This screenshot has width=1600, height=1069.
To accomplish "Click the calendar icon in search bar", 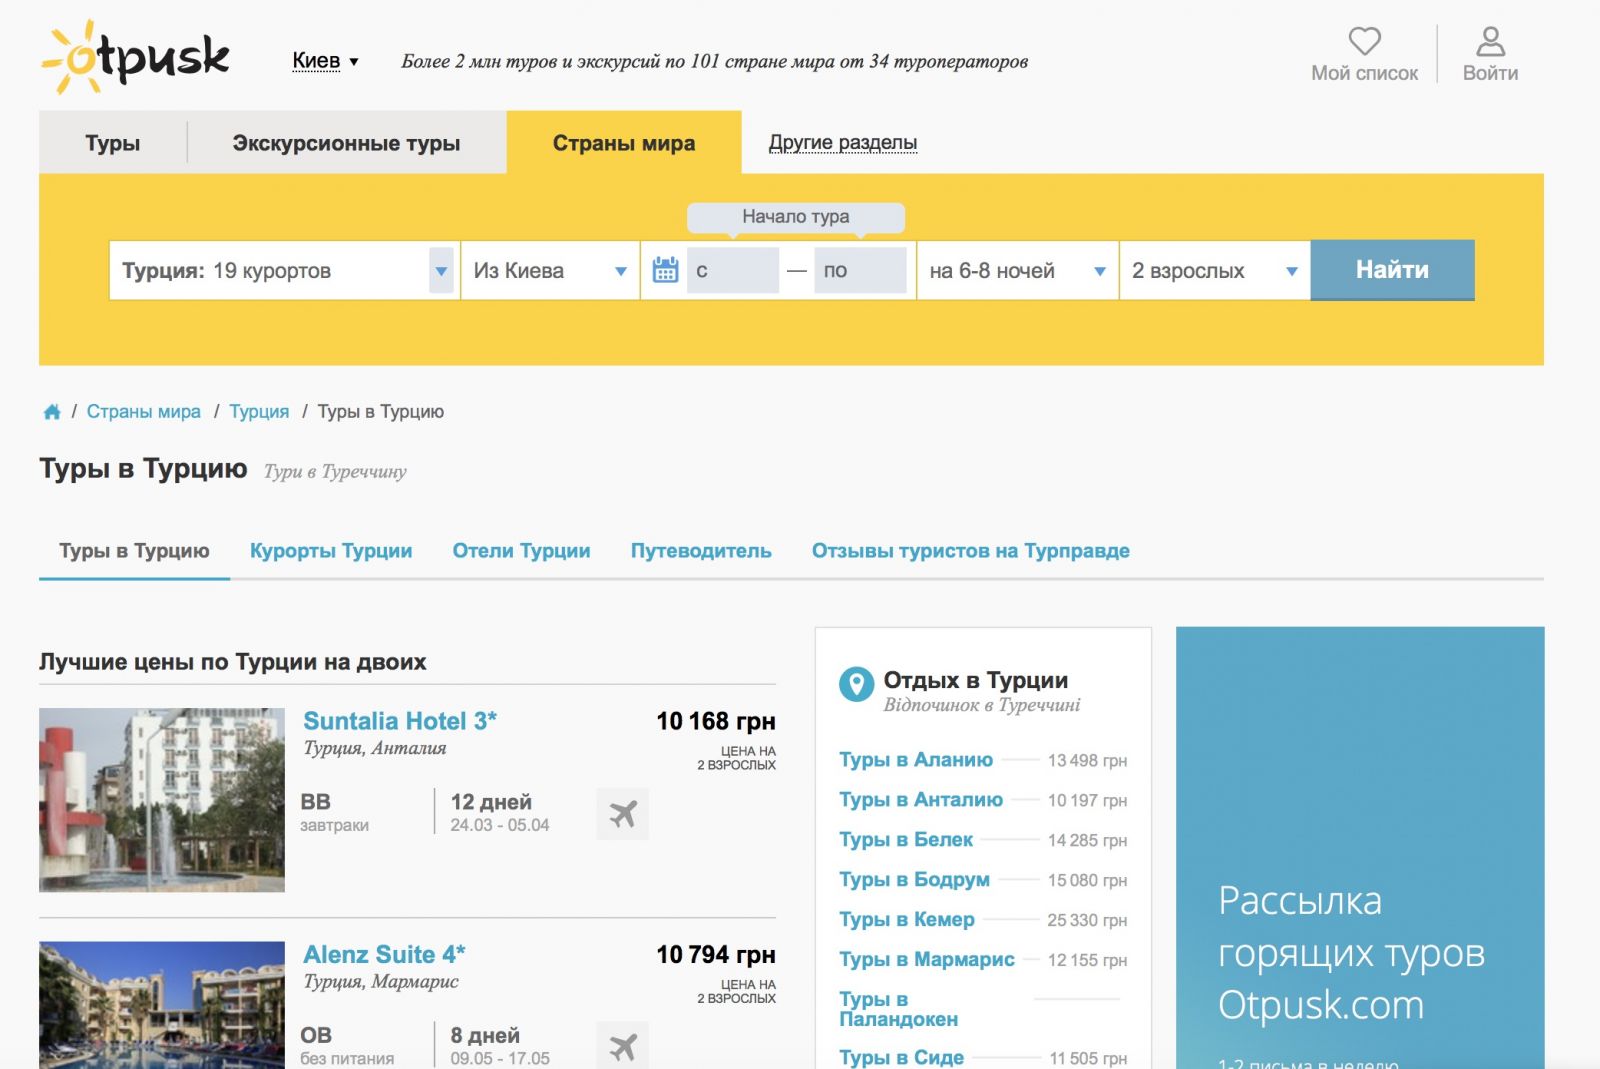I will pyautogui.click(x=665, y=270).
